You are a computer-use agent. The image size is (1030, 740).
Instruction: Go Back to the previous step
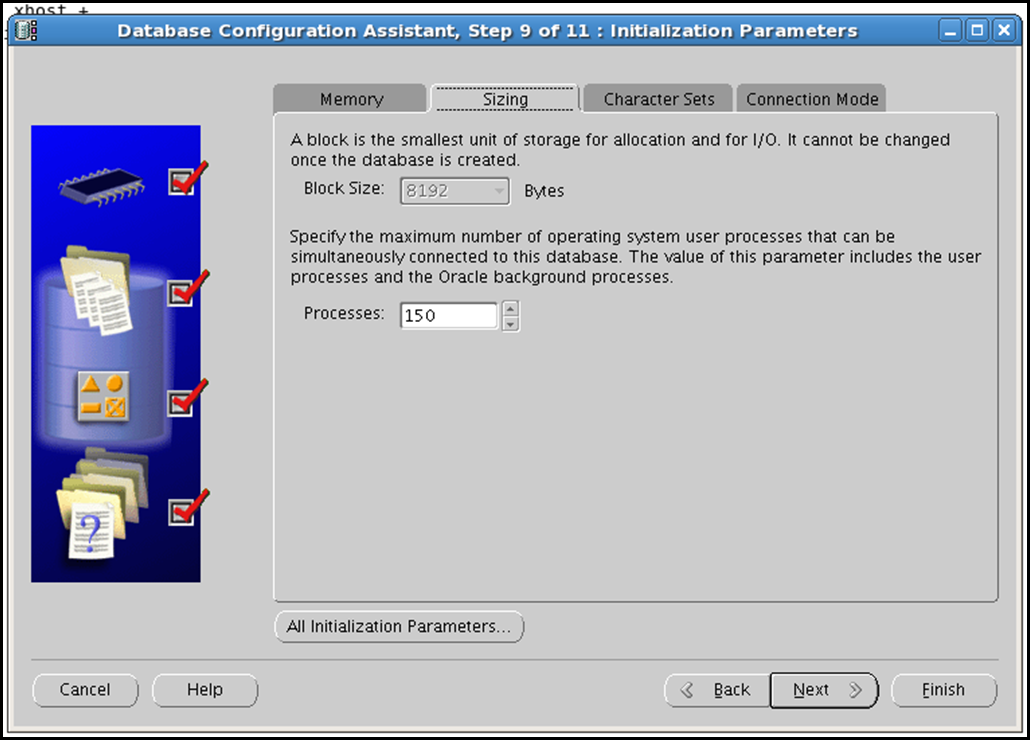tap(717, 690)
